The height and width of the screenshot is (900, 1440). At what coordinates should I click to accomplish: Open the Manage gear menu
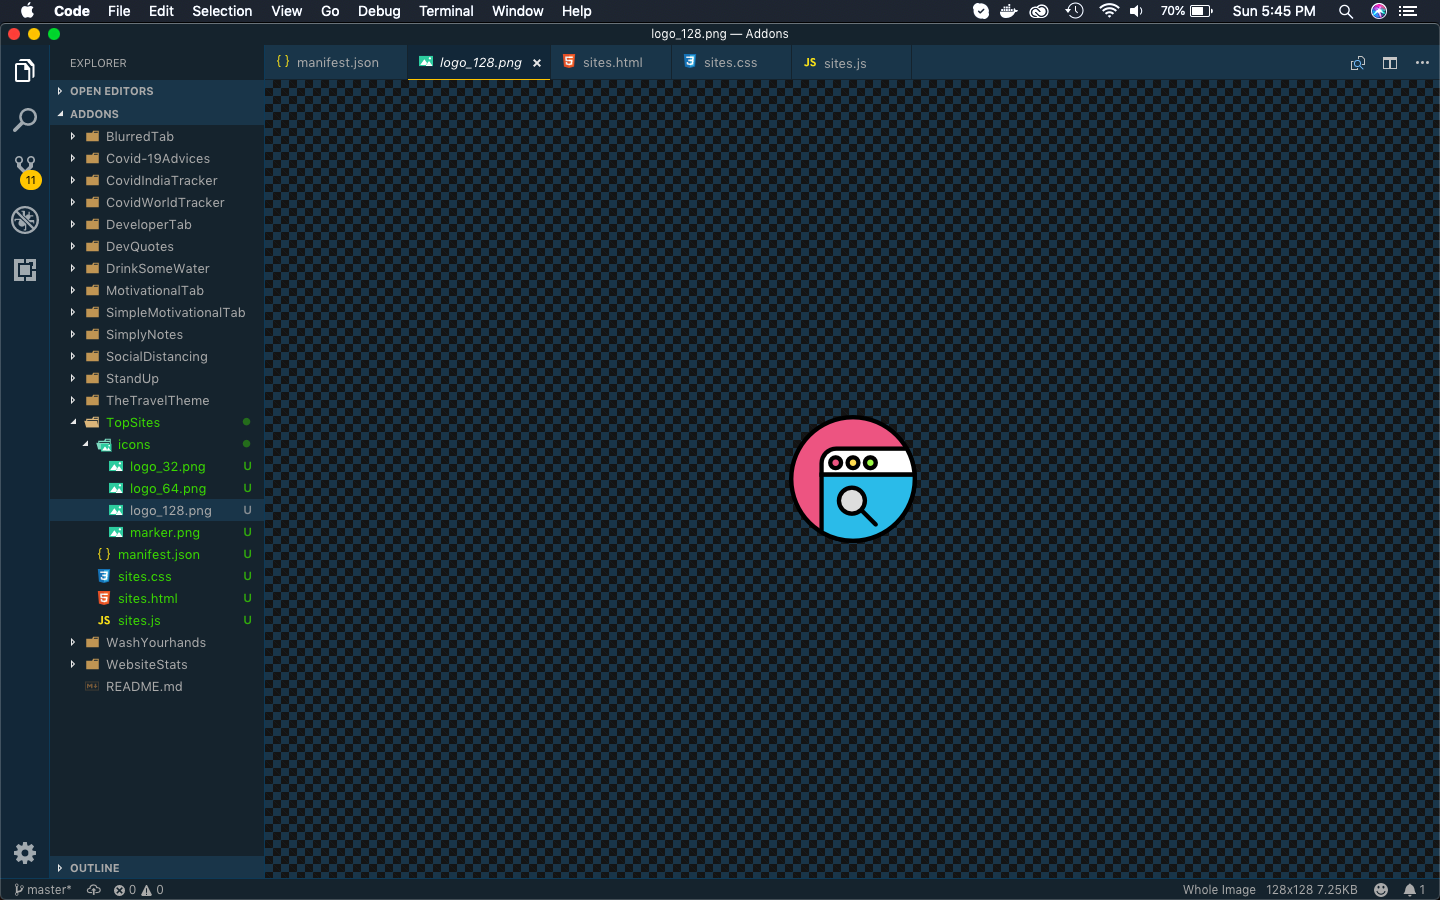pyautogui.click(x=25, y=853)
